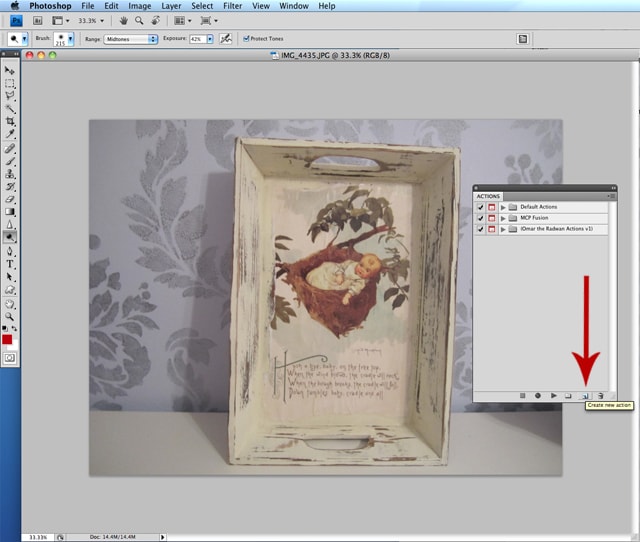640x542 pixels.
Task: Select the Magic Wand tool
Action: [x=9, y=109]
